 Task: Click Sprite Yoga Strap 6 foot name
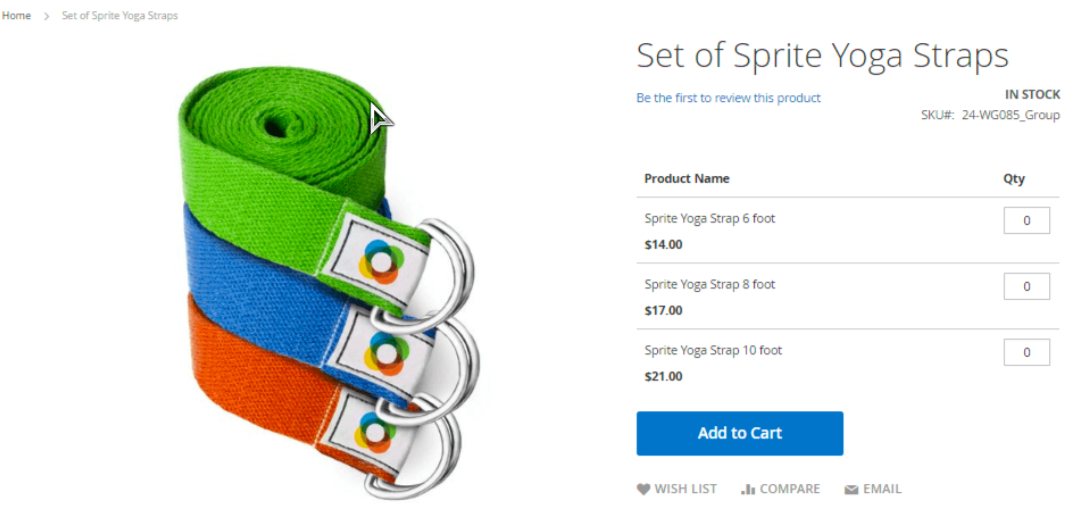pyautogui.click(x=710, y=219)
